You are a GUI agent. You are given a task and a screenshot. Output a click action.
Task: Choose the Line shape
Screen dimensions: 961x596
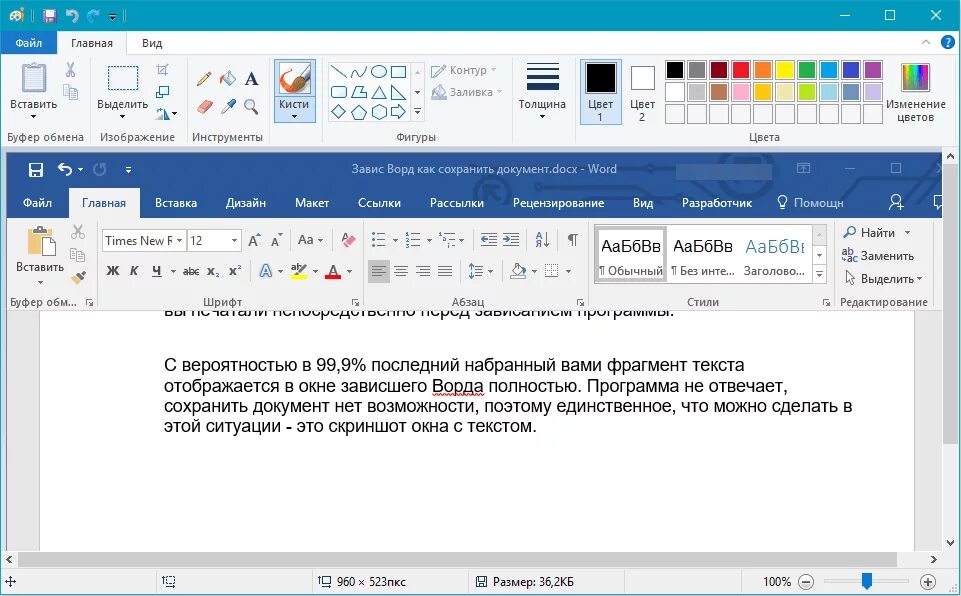tap(338, 72)
